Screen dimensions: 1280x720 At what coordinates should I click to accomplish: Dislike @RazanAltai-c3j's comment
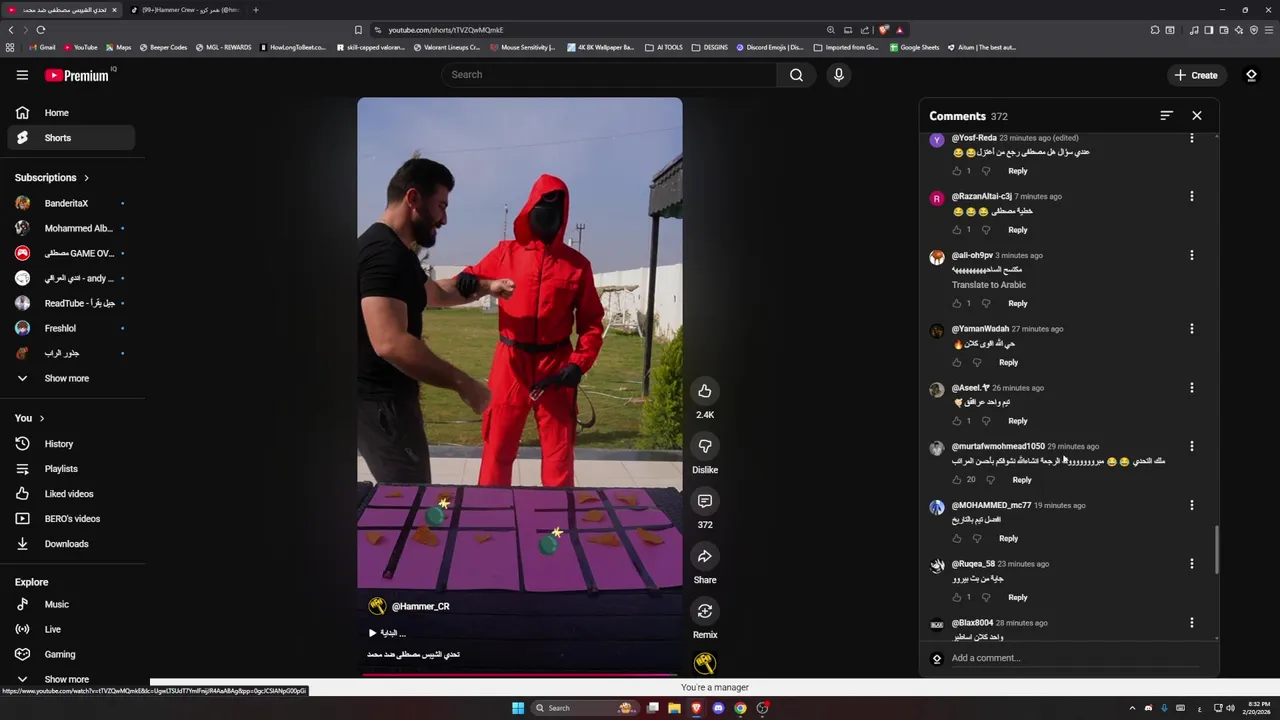tap(986, 230)
